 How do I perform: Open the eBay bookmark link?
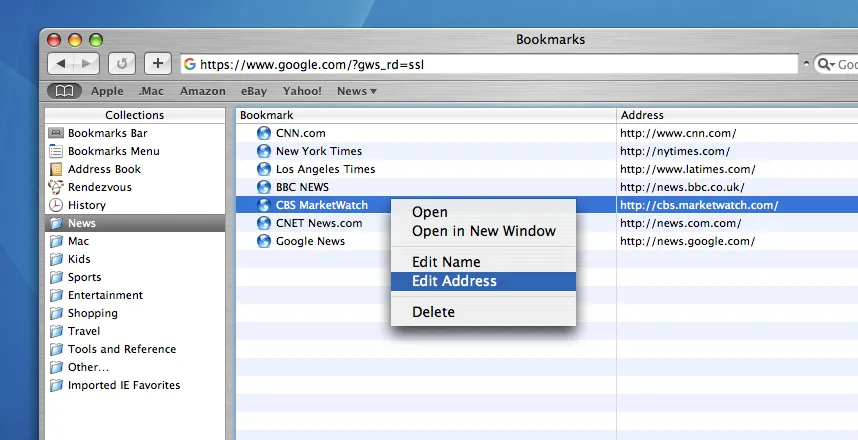(x=254, y=91)
